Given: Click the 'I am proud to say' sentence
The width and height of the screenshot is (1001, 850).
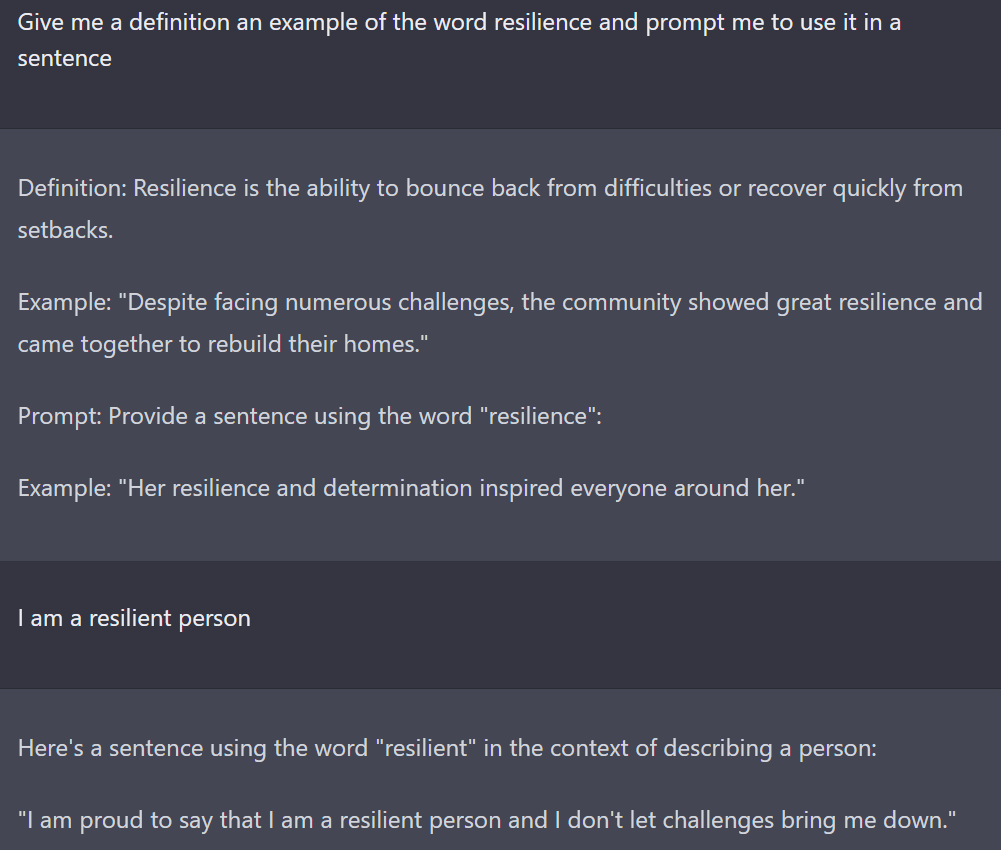Looking at the screenshot, I should (487, 820).
